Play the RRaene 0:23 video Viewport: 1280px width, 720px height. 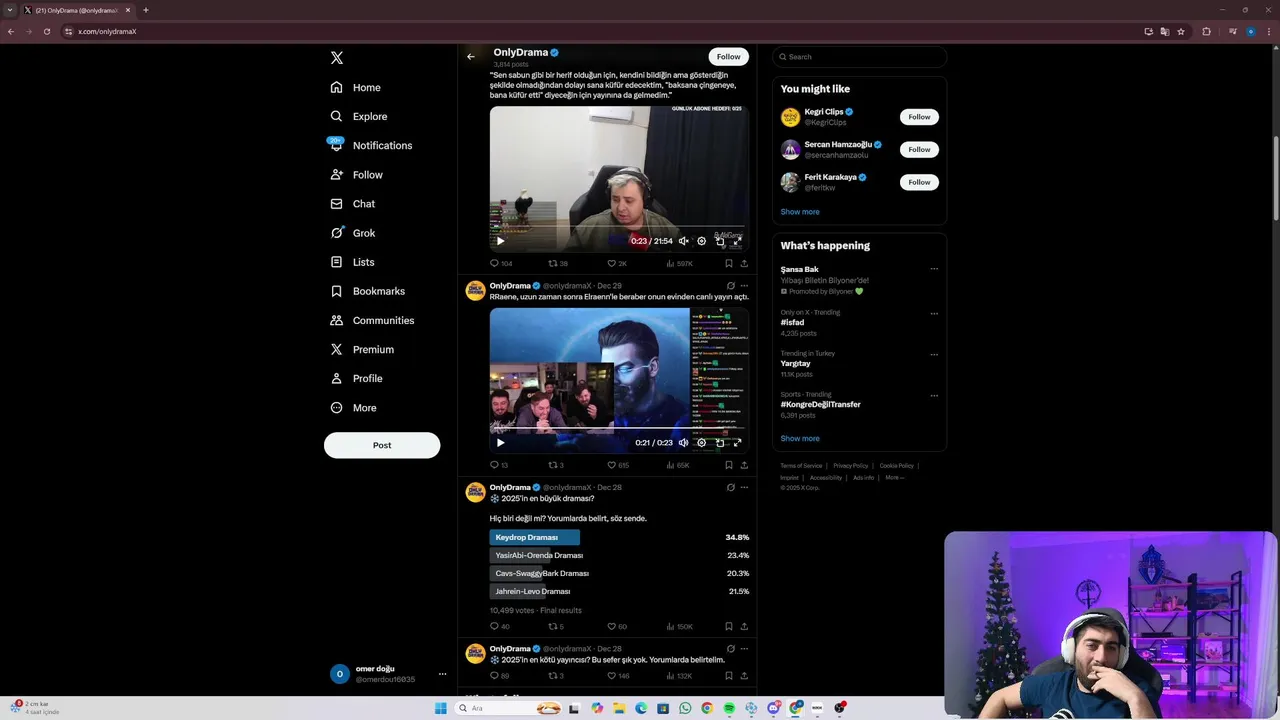tap(500, 443)
